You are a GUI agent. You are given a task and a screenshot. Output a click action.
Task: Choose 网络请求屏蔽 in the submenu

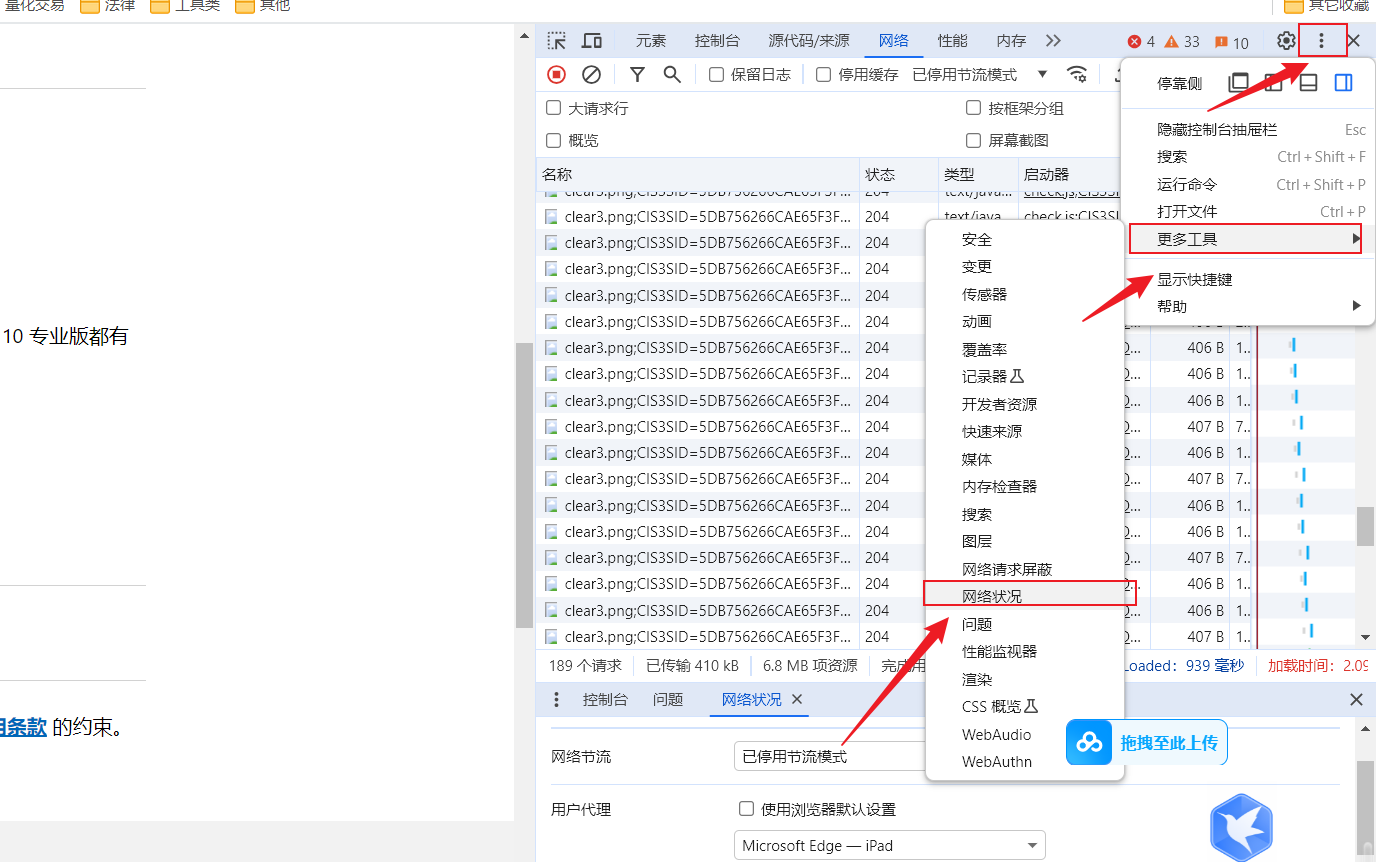[1024, 569]
